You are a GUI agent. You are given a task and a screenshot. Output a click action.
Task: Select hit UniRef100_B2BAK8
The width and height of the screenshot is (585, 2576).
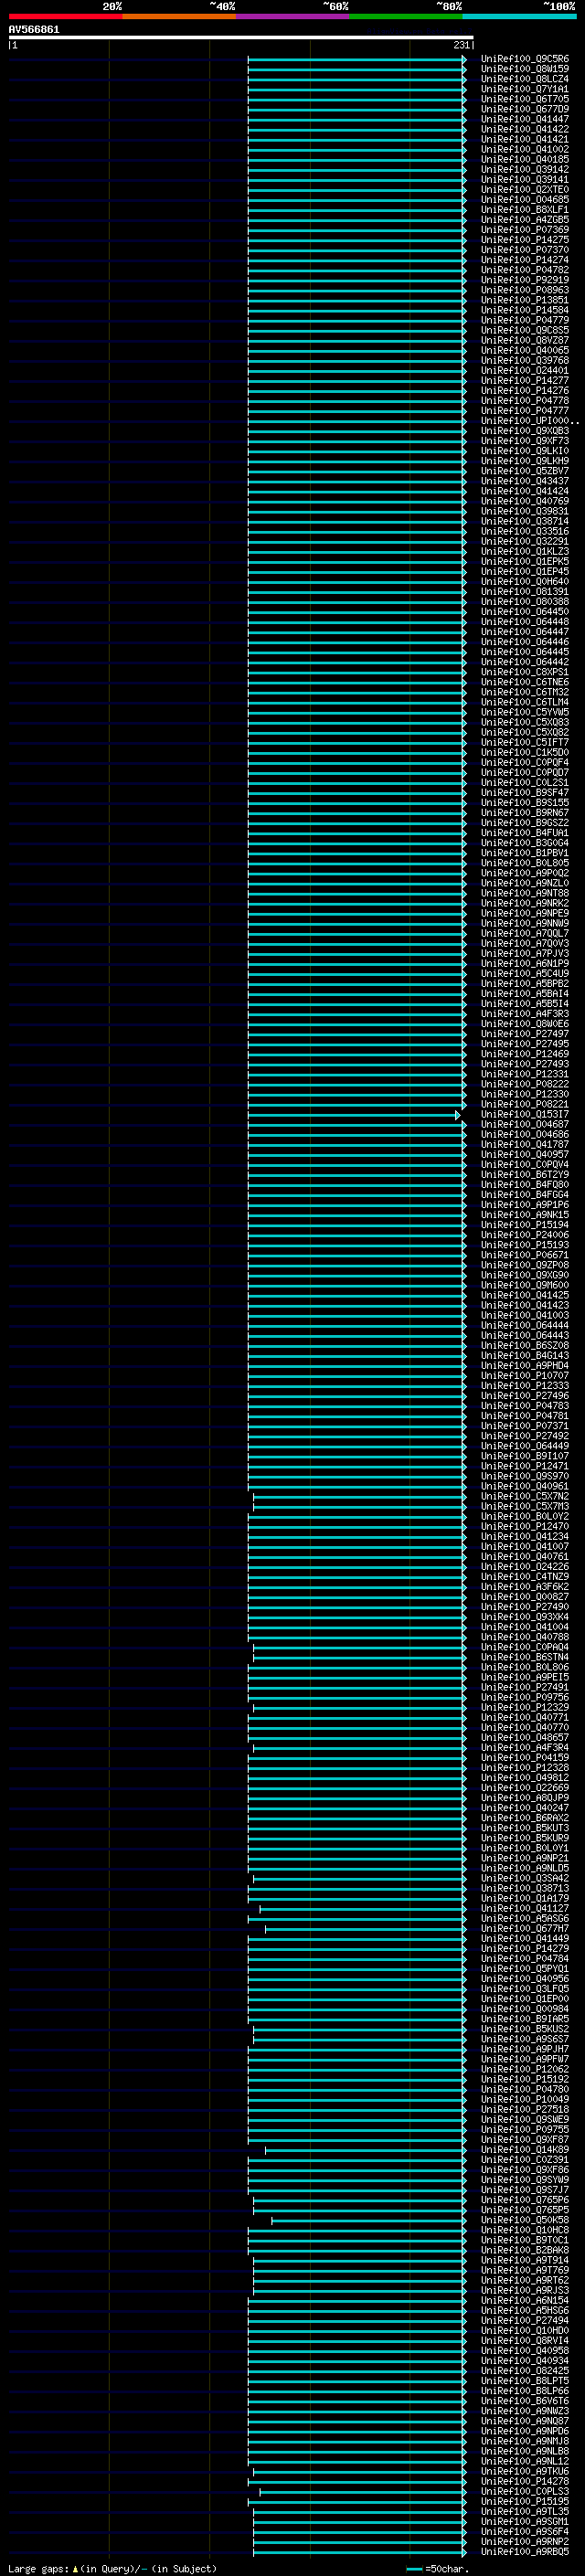point(524,2250)
